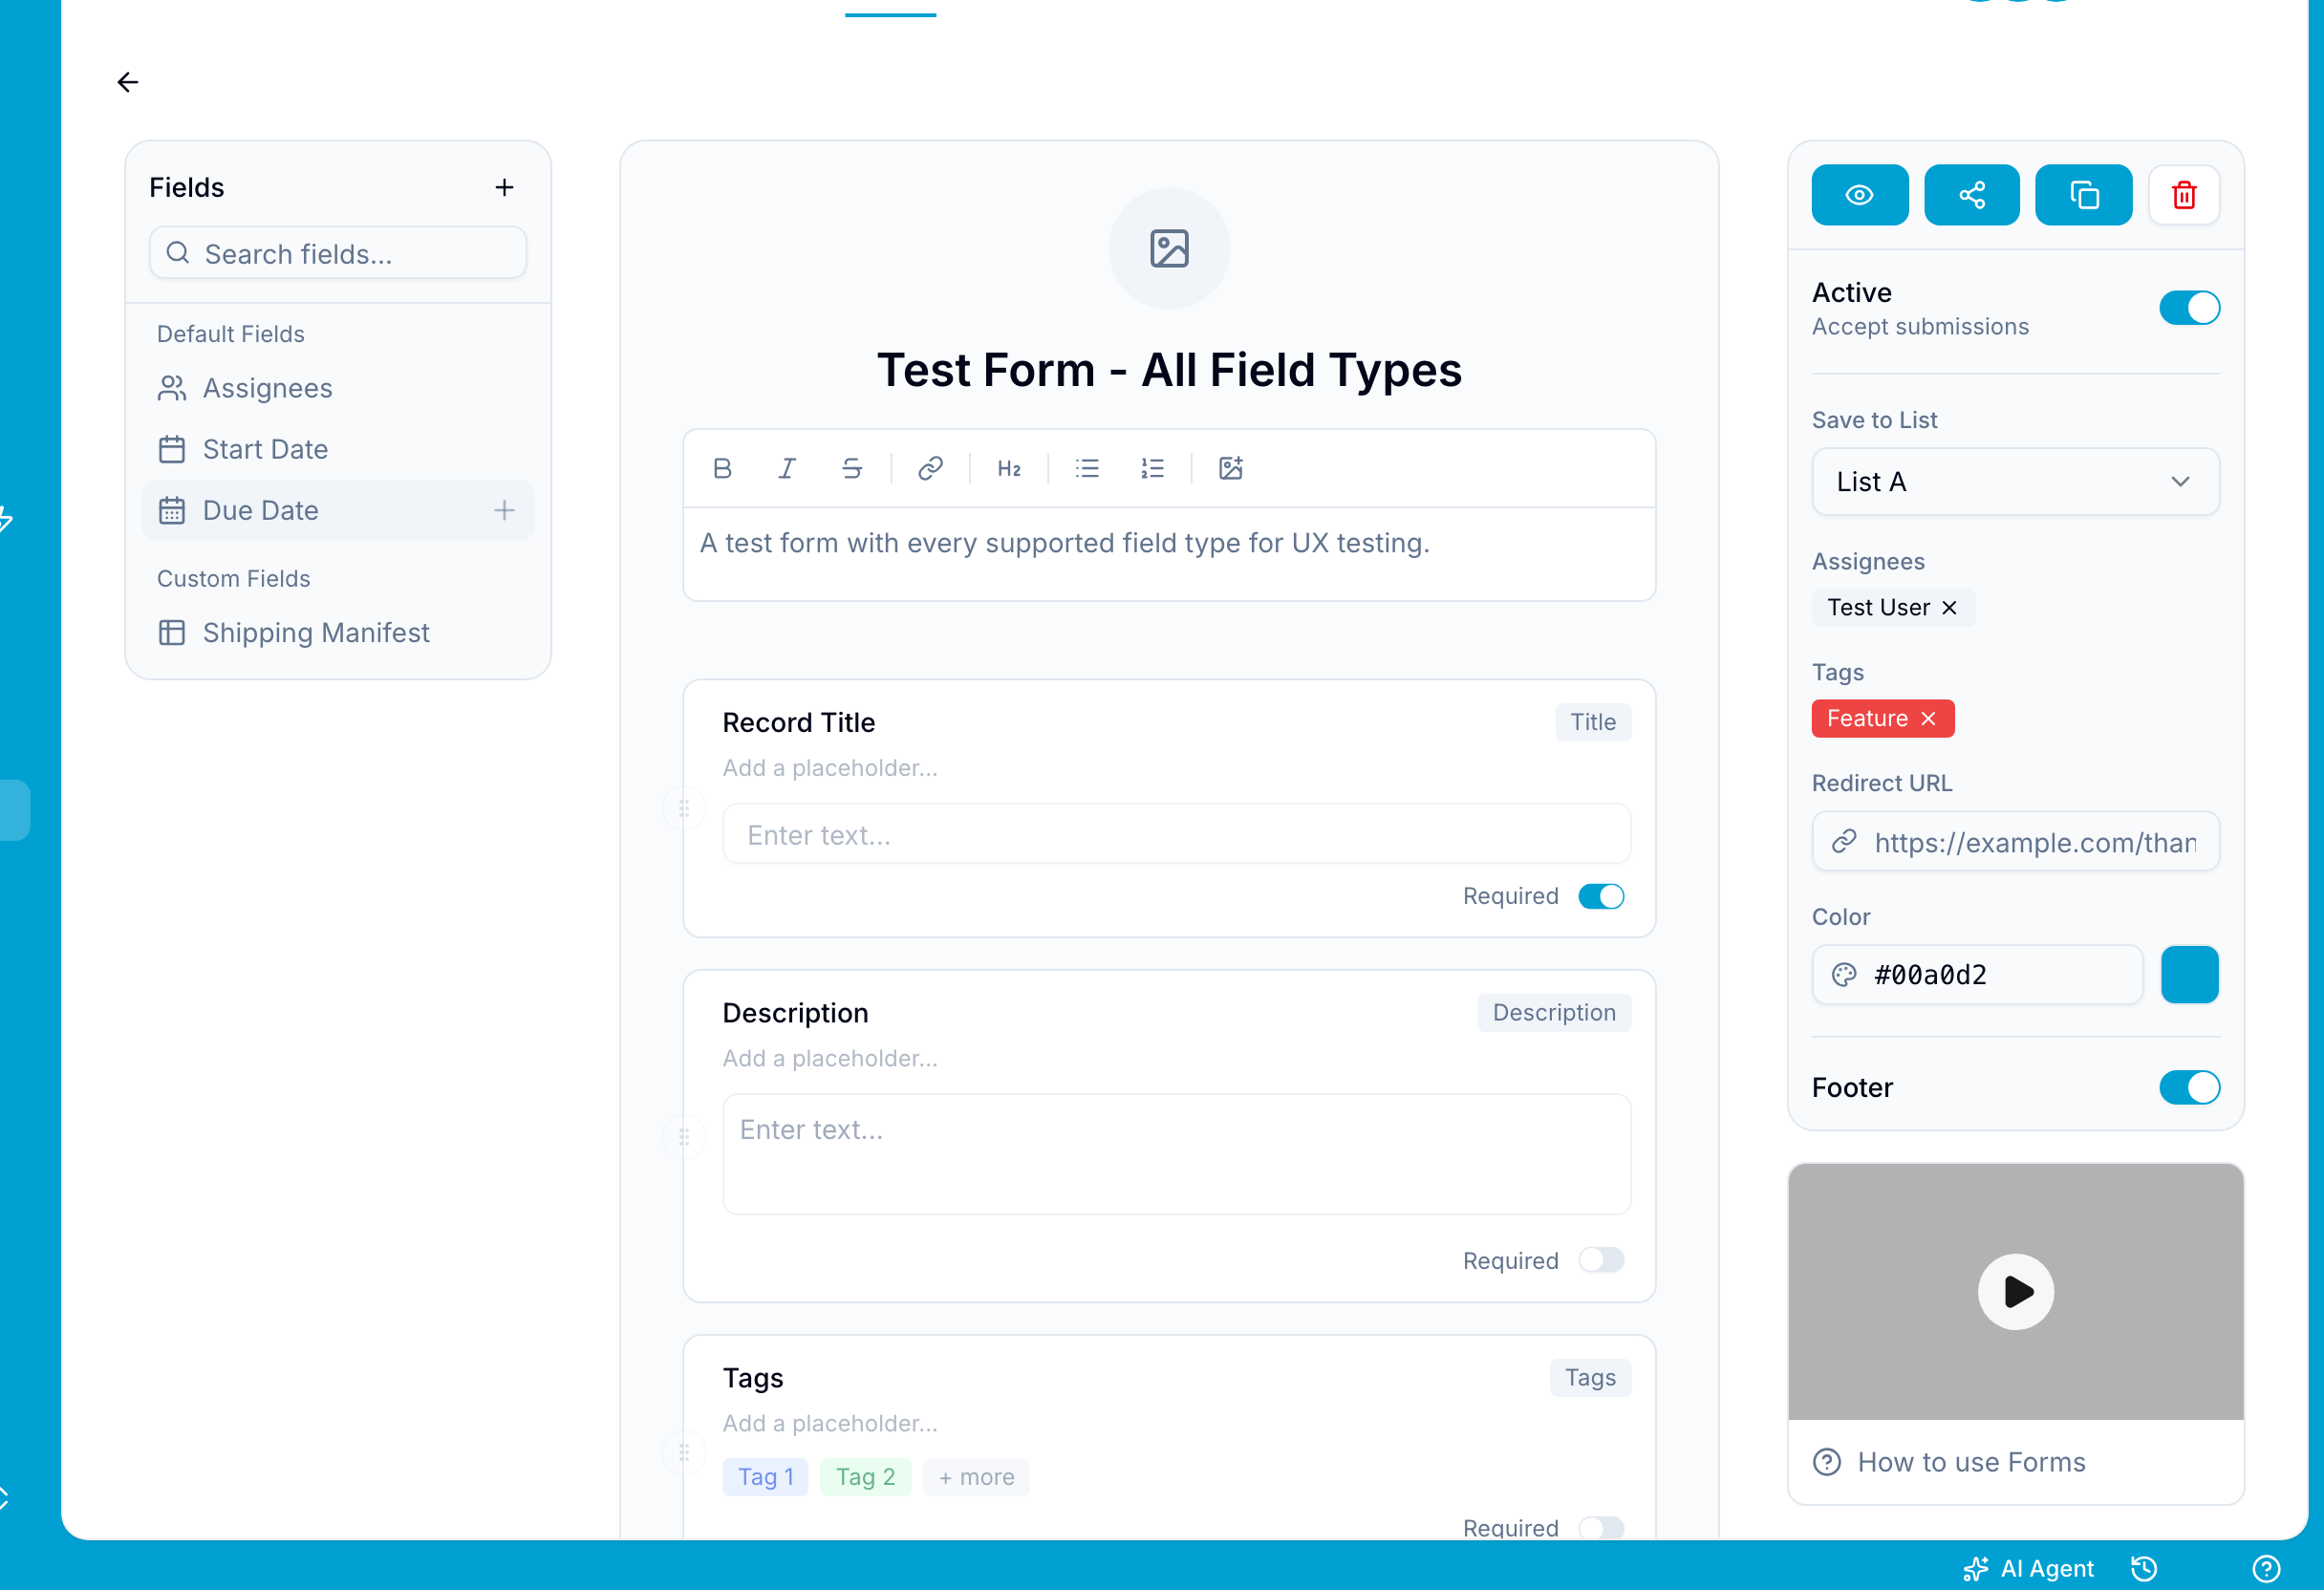Insert a link via toolbar icon

point(930,468)
